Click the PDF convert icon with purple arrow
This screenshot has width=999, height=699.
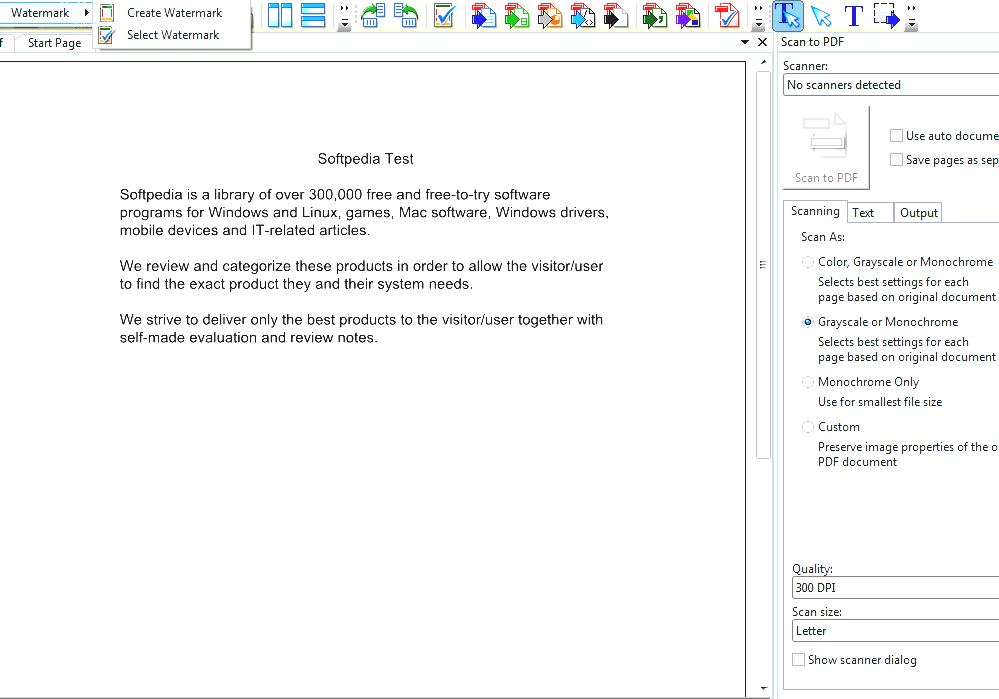687,15
